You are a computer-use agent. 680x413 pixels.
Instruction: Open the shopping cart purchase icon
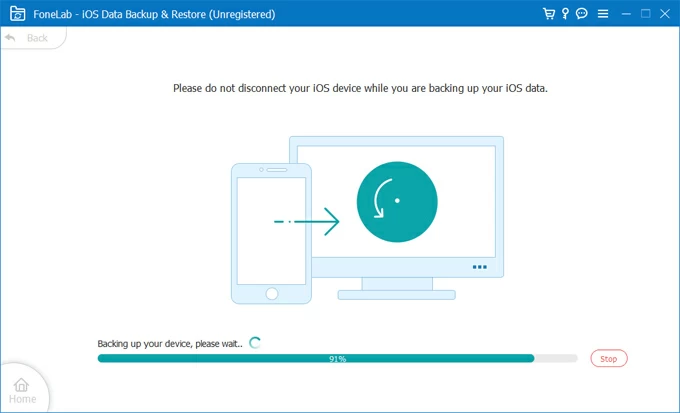549,14
